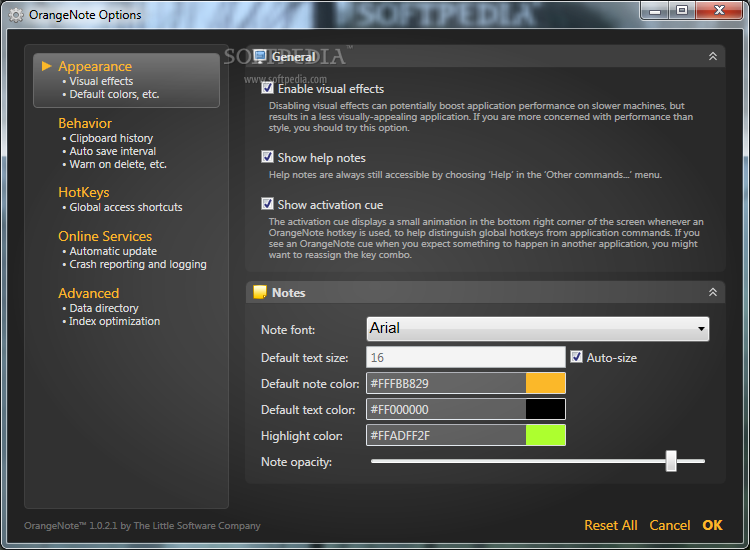Select Automatic update item

coord(113,251)
